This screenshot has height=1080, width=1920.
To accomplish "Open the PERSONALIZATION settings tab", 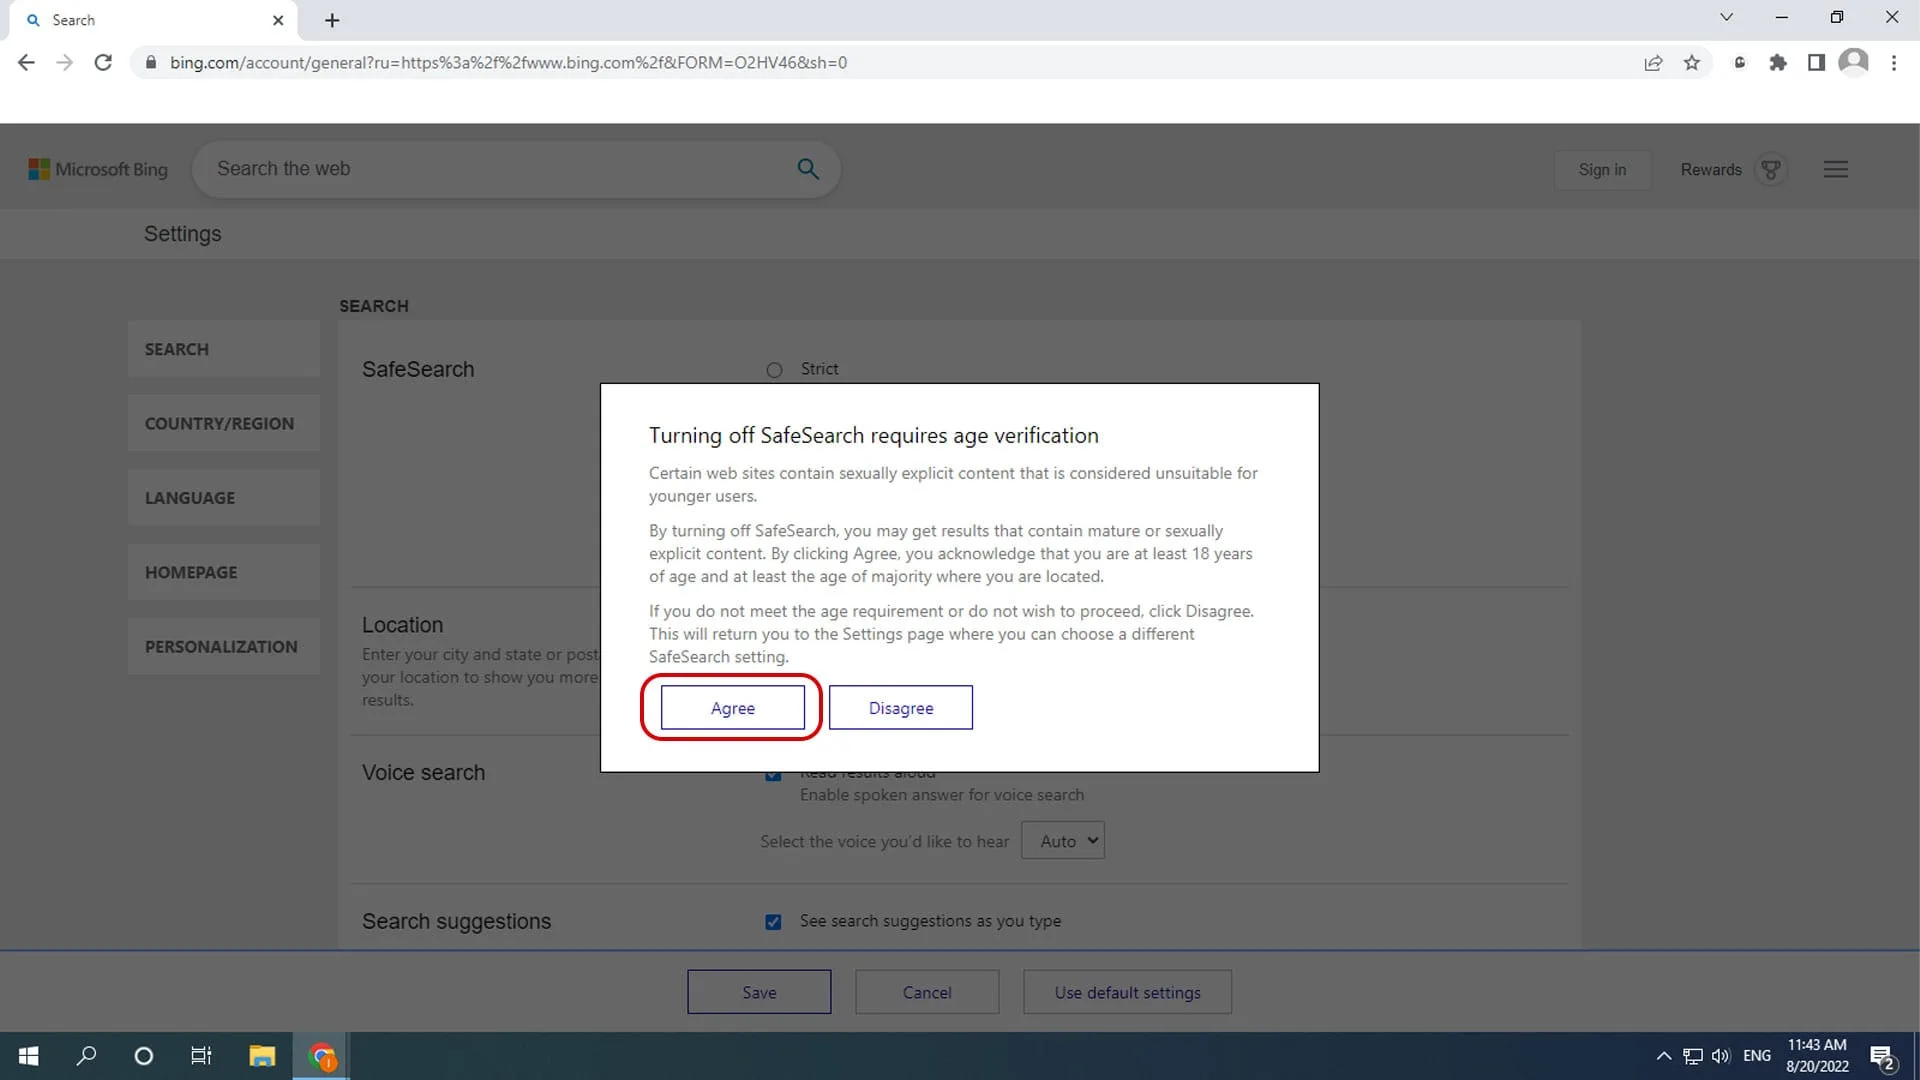I will click(x=224, y=646).
